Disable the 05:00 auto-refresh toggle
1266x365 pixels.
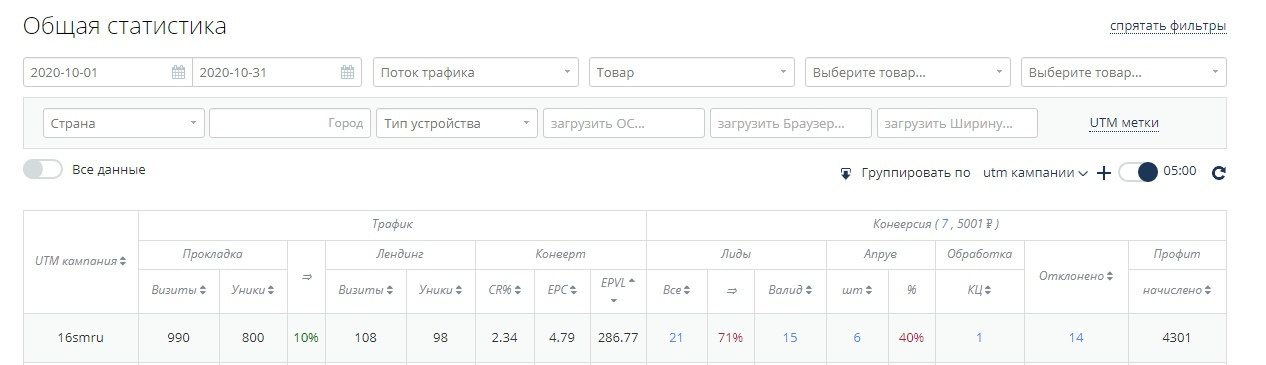click(1138, 172)
